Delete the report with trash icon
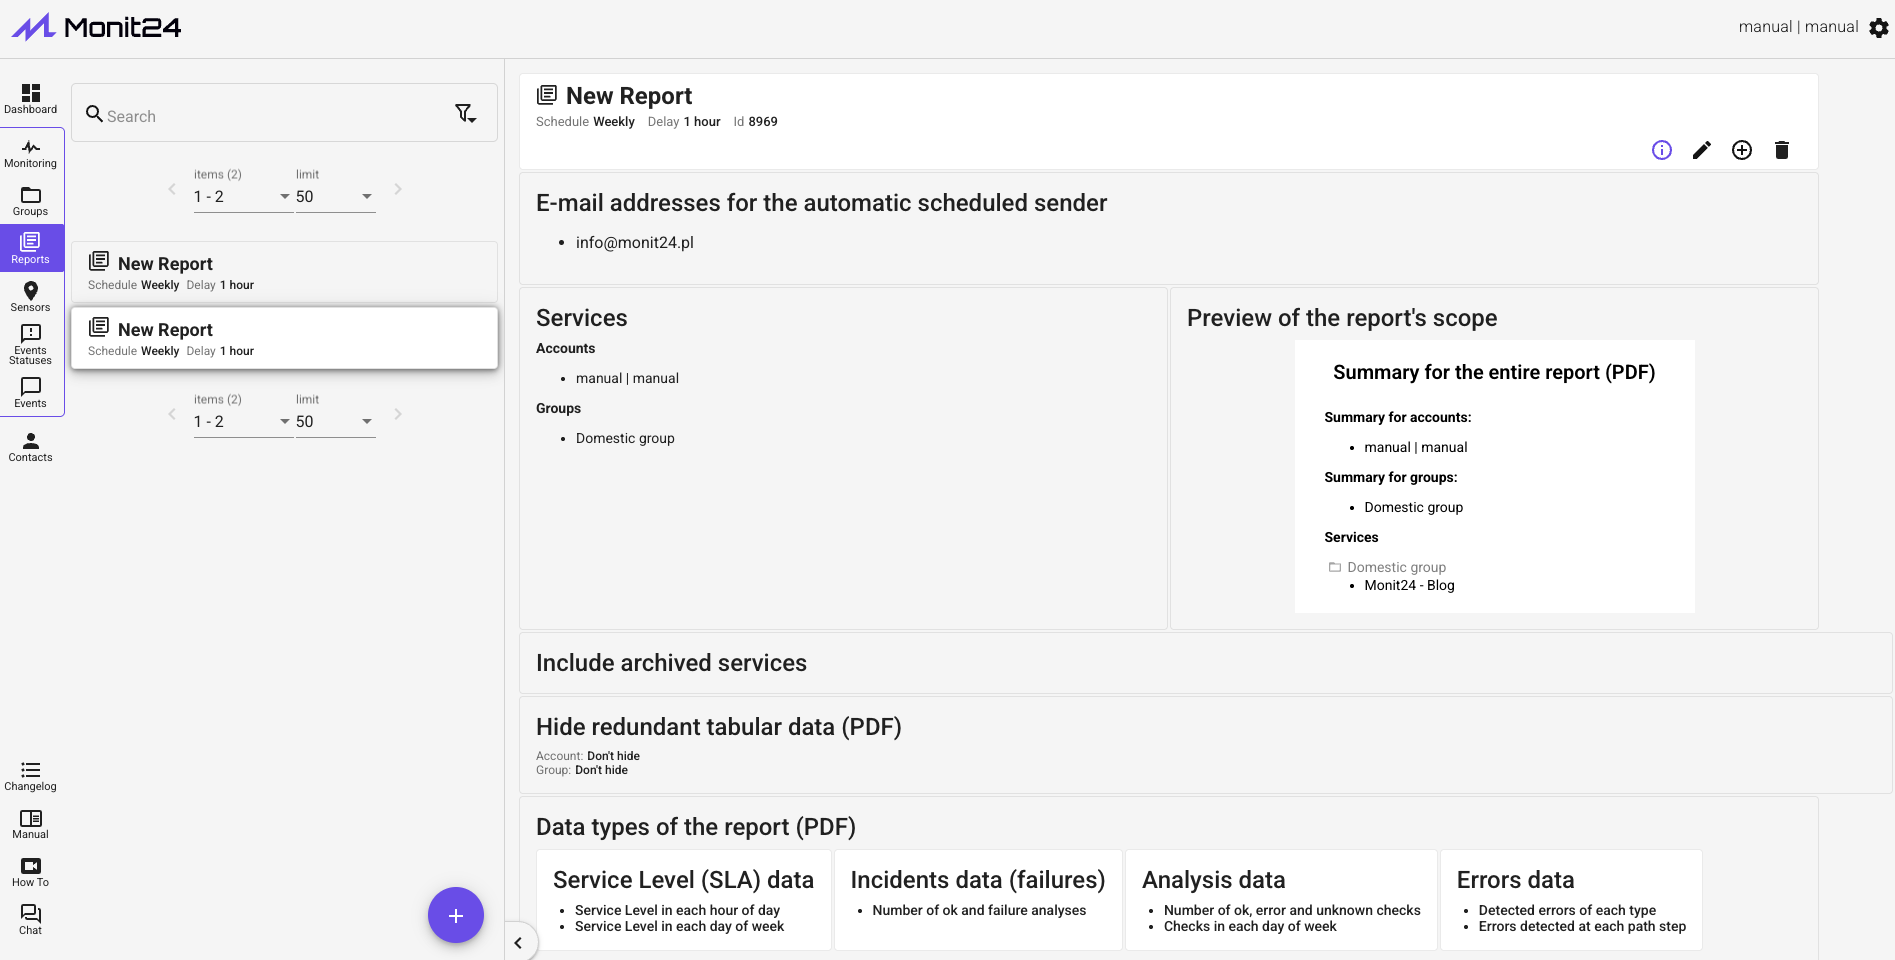The height and width of the screenshot is (960, 1895). tap(1782, 150)
